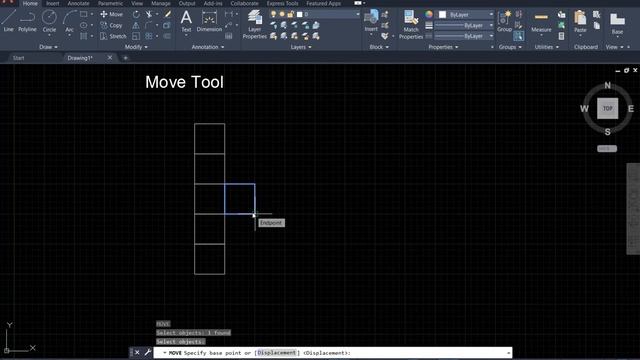Select the Measure tool
Image resolution: width=640 pixels, height=360 pixels.
point(541,22)
